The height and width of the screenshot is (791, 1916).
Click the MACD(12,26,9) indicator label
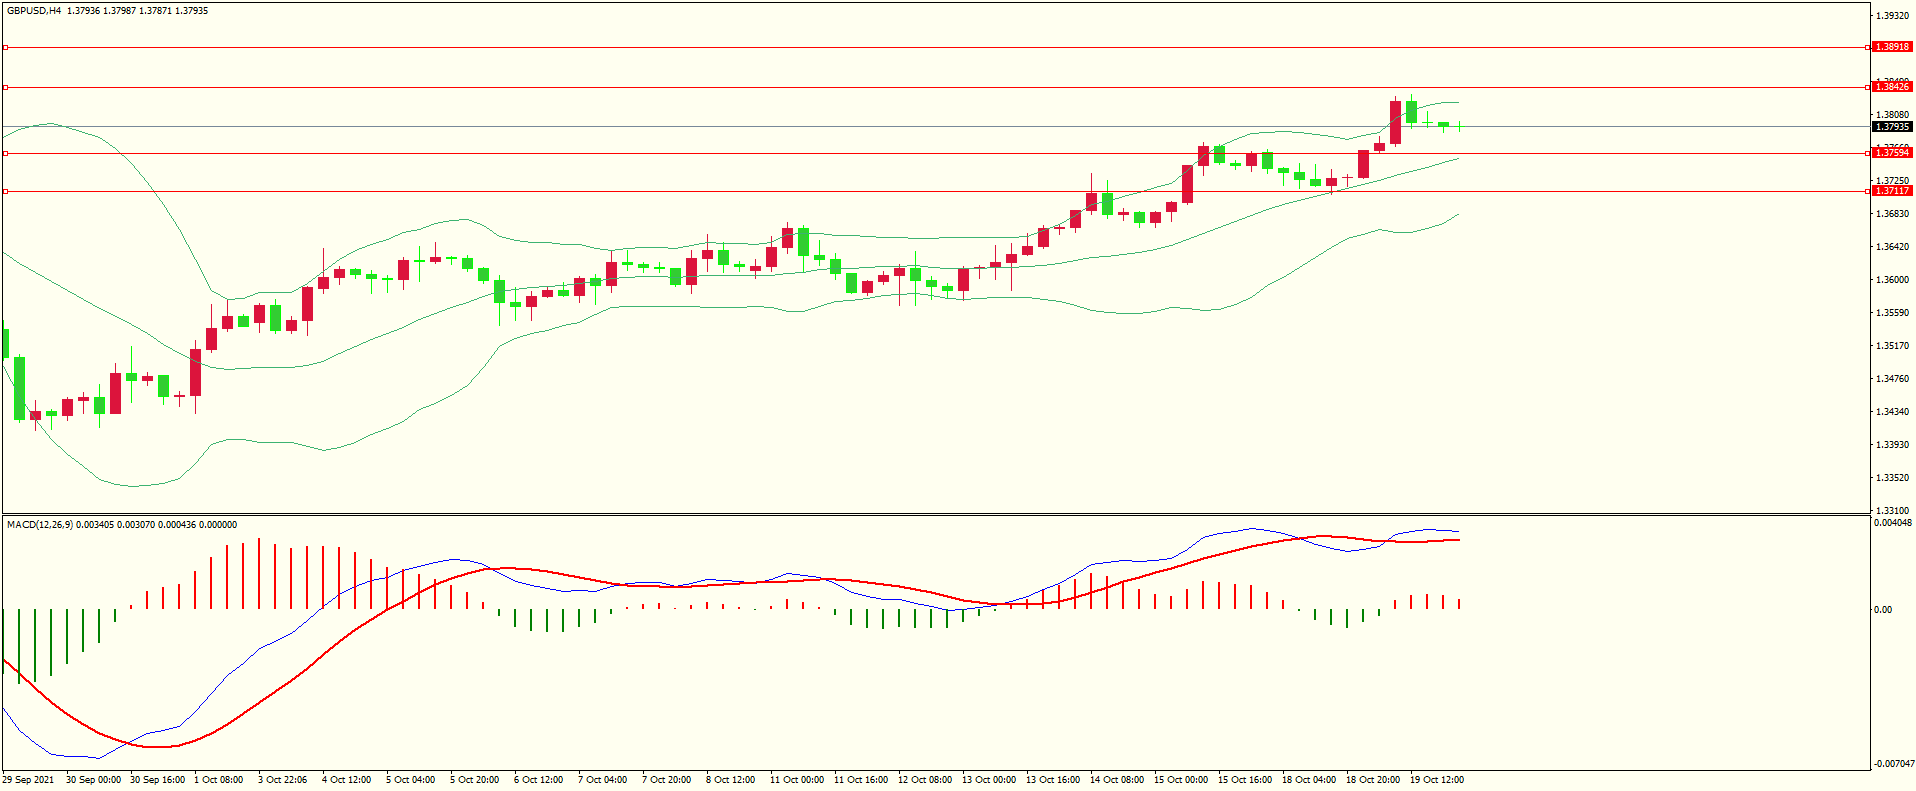(39, 525)
